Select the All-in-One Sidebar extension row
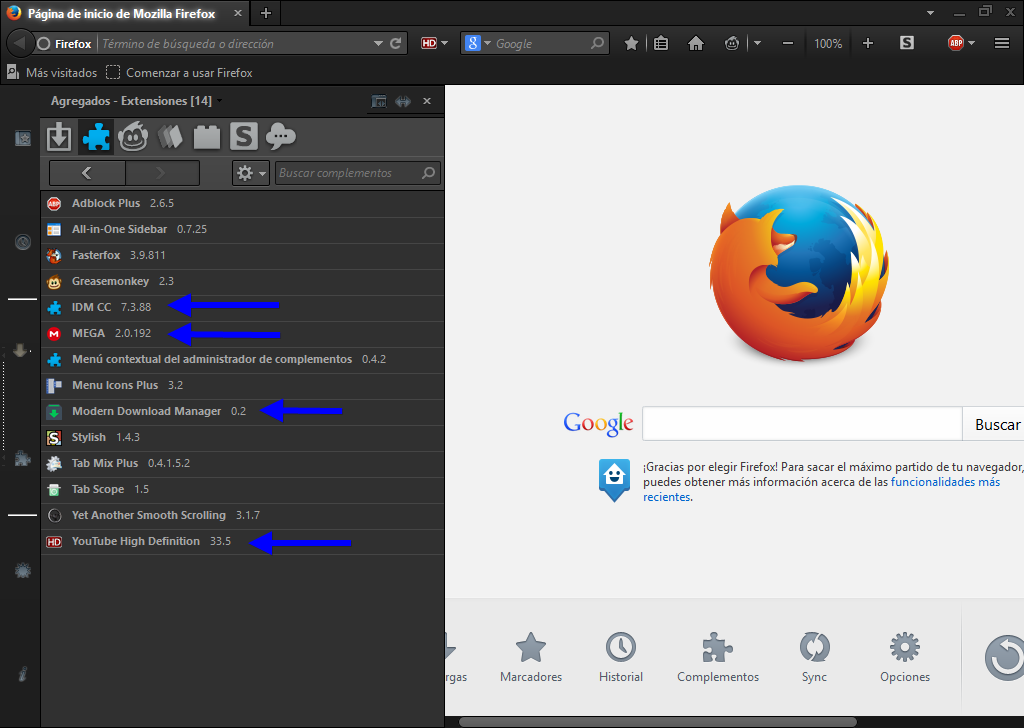Viewport: 1024px width, 728px height. click(x=242, y=230)
